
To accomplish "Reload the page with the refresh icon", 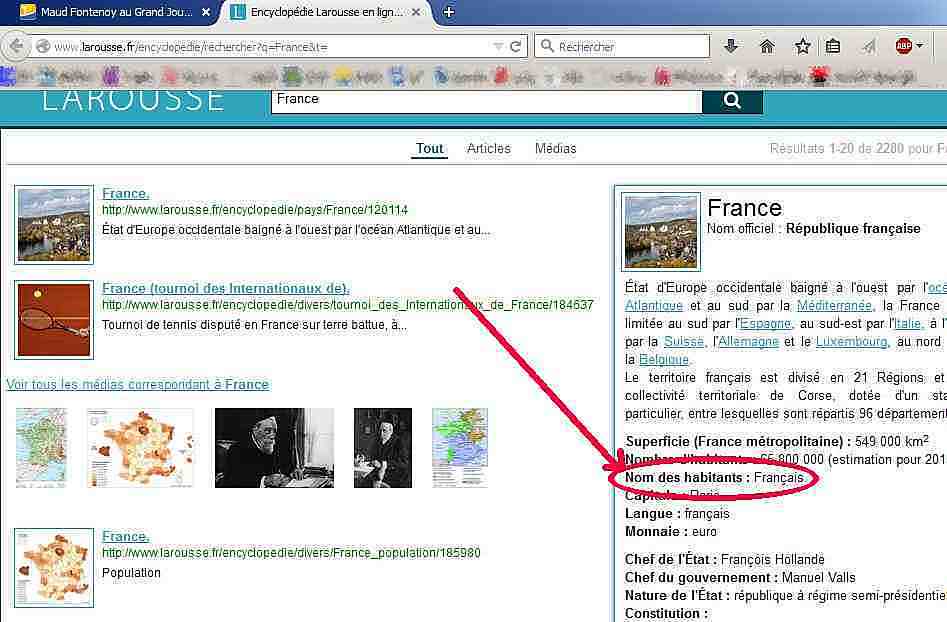I will (516, 46).
